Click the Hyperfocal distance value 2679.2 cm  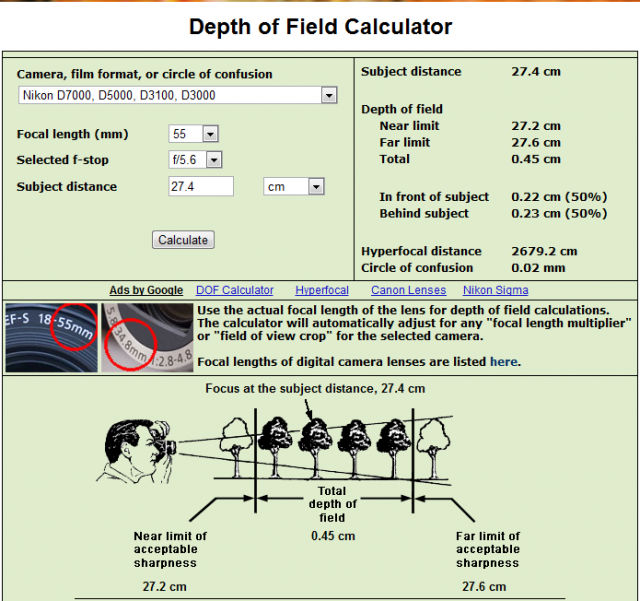tap(544, 251)
